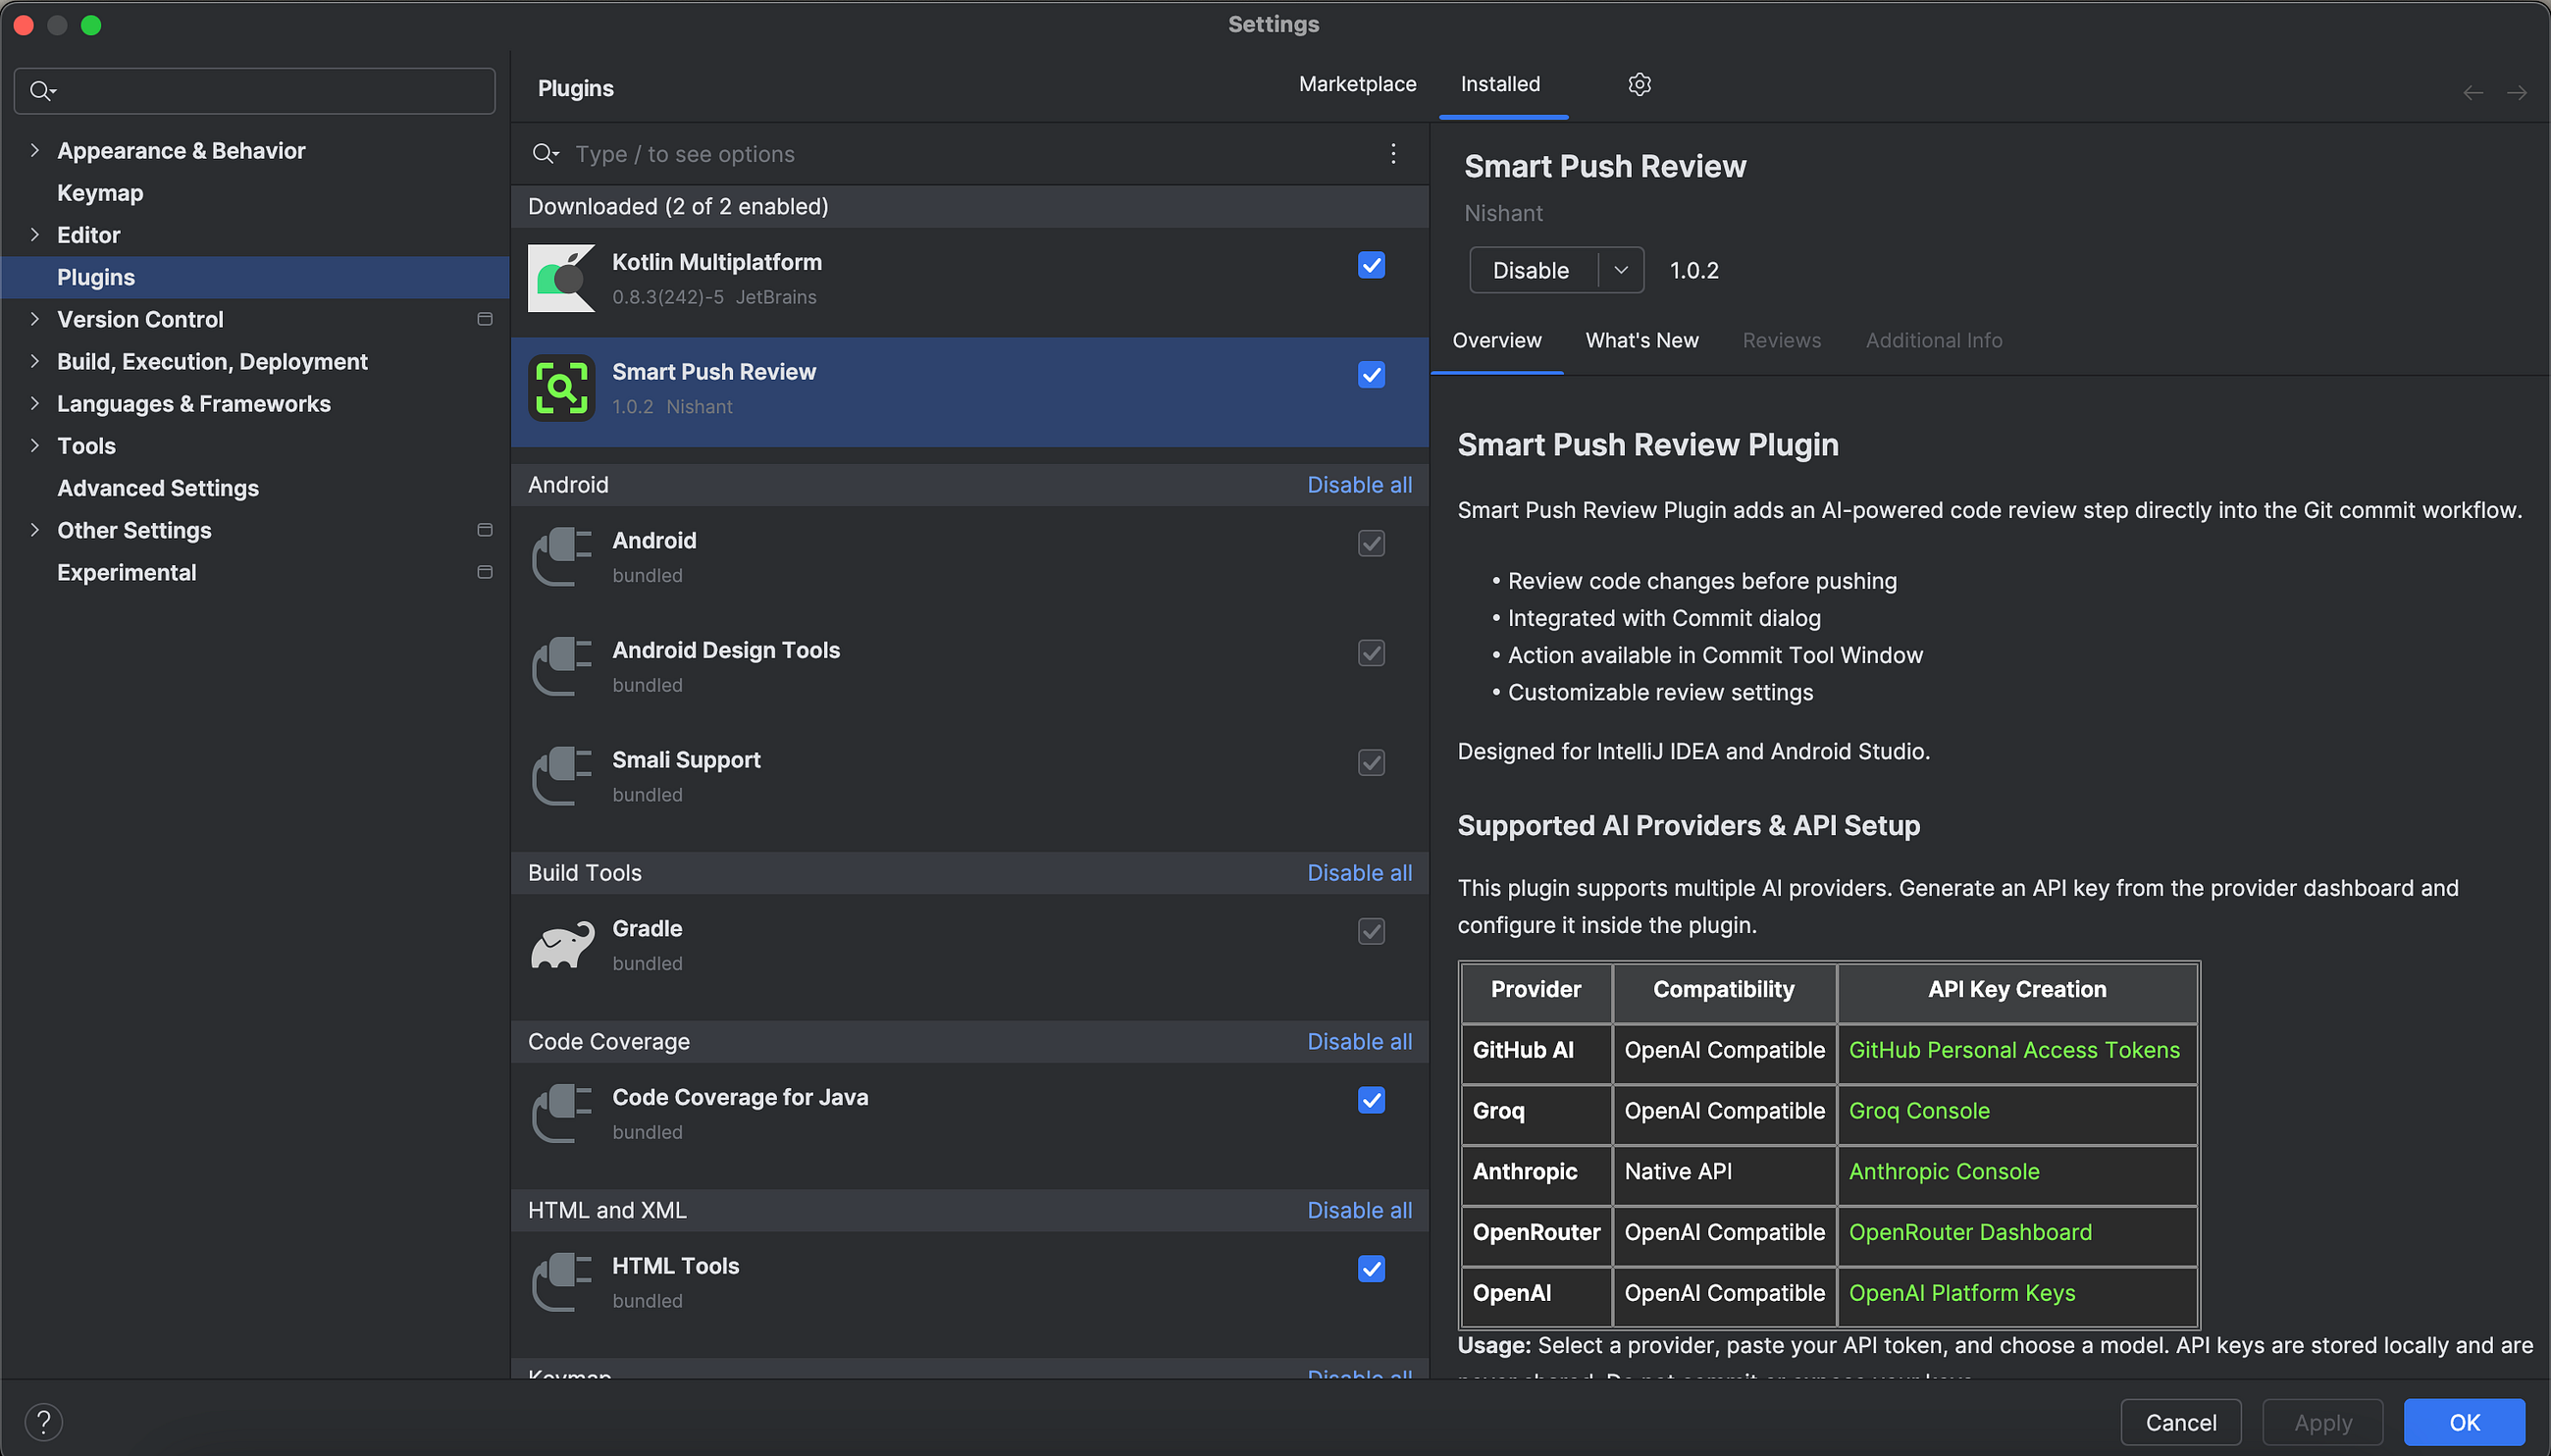The width and height of the screenshot is (2551, 1456).
Task: Click the Smart Push Review plugin icon
Action: 561,388
